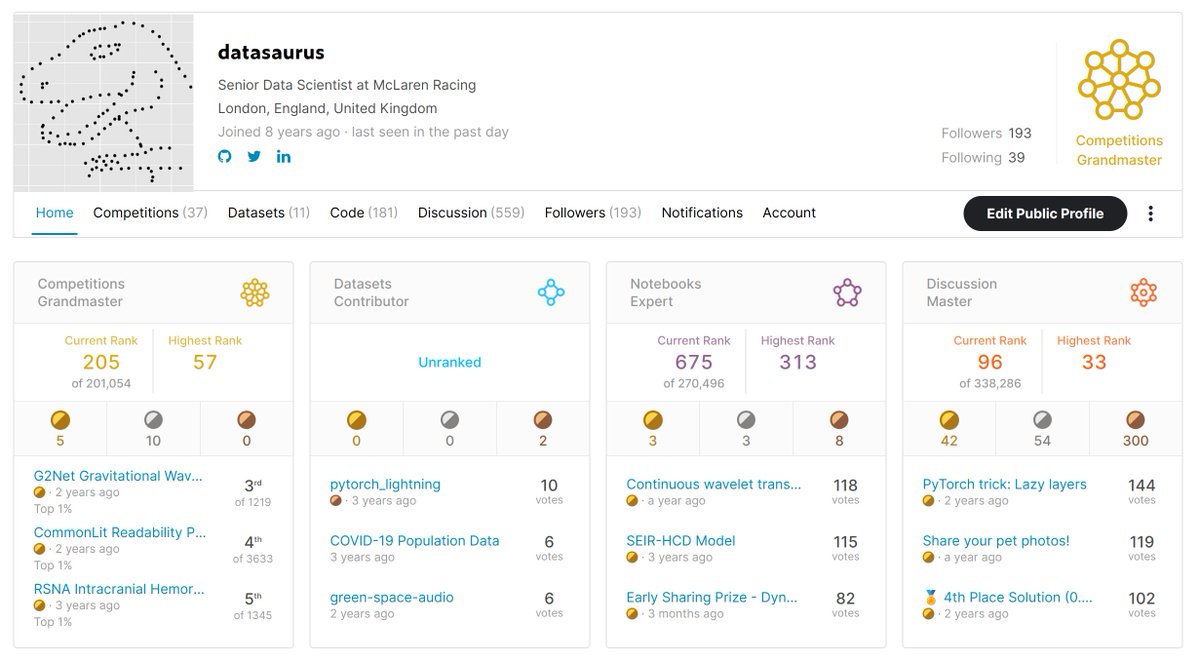Click the Edit Public Profile button
1200x662 pixels.
point(1045,213)
